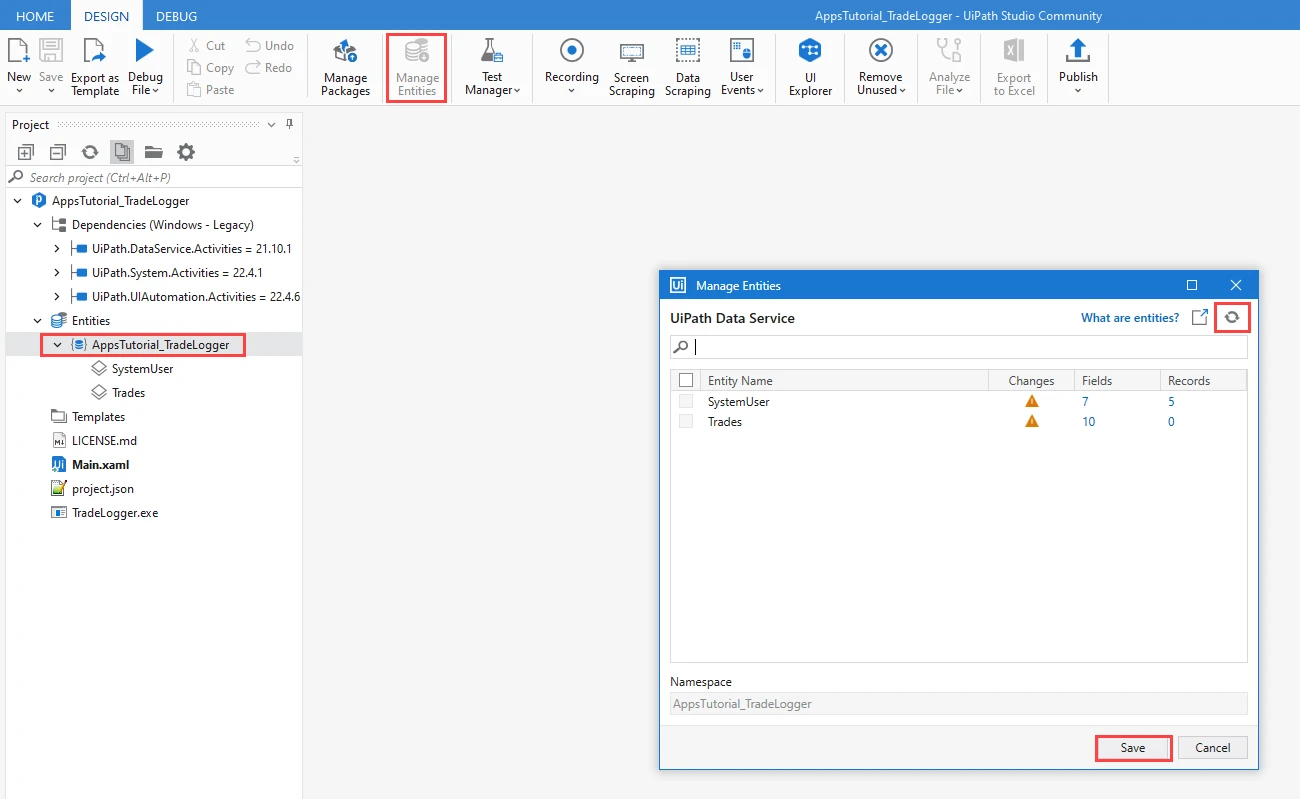Image resolution: width=1300 pixels, height=799 pixels.
Task: Tick the select-all checkbox beside Entity Name
Action: pyautogui.click(x=686, y=380)
